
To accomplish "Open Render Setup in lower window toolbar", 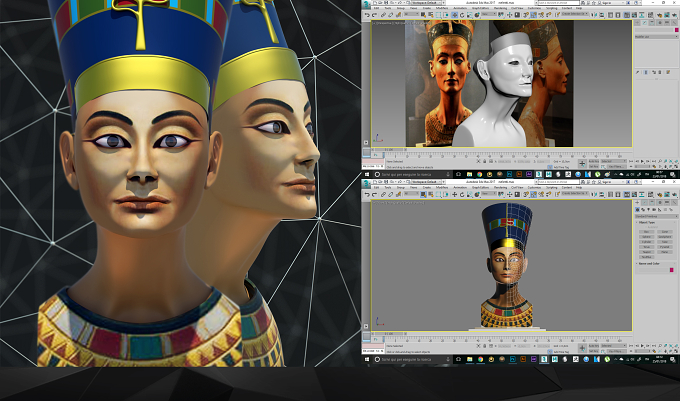I will pyautogui.click(x=660, y=194).
